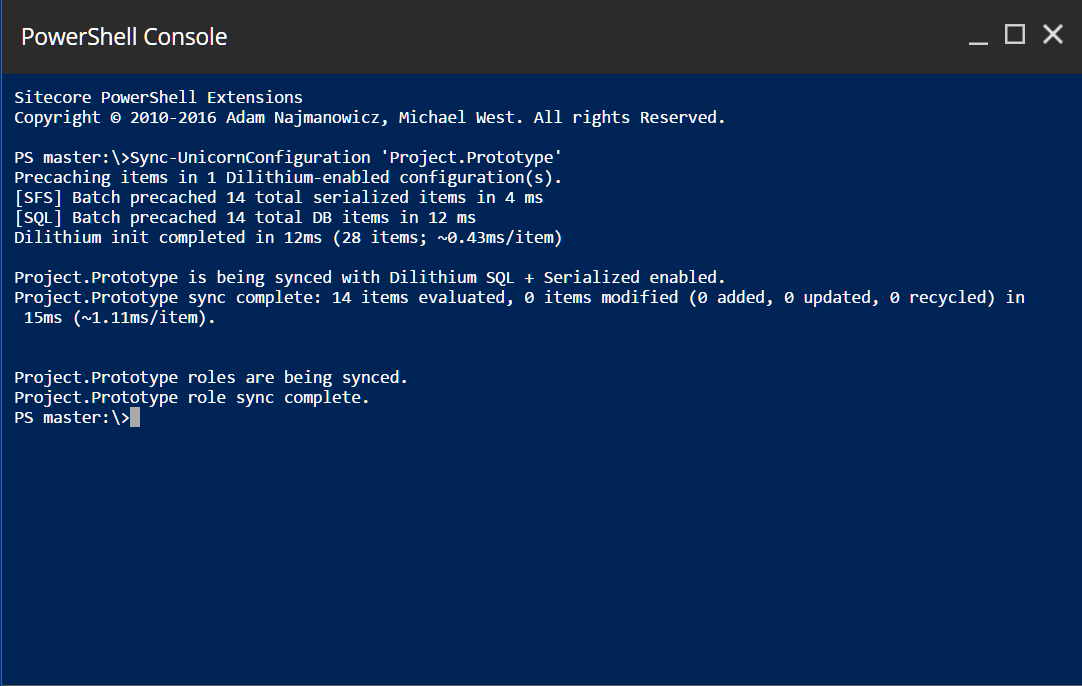Click the 'sync complete: 14 items evaluated' line
Screen dimensions: 1082x686
pyautogui.click(x=519, y=297)
